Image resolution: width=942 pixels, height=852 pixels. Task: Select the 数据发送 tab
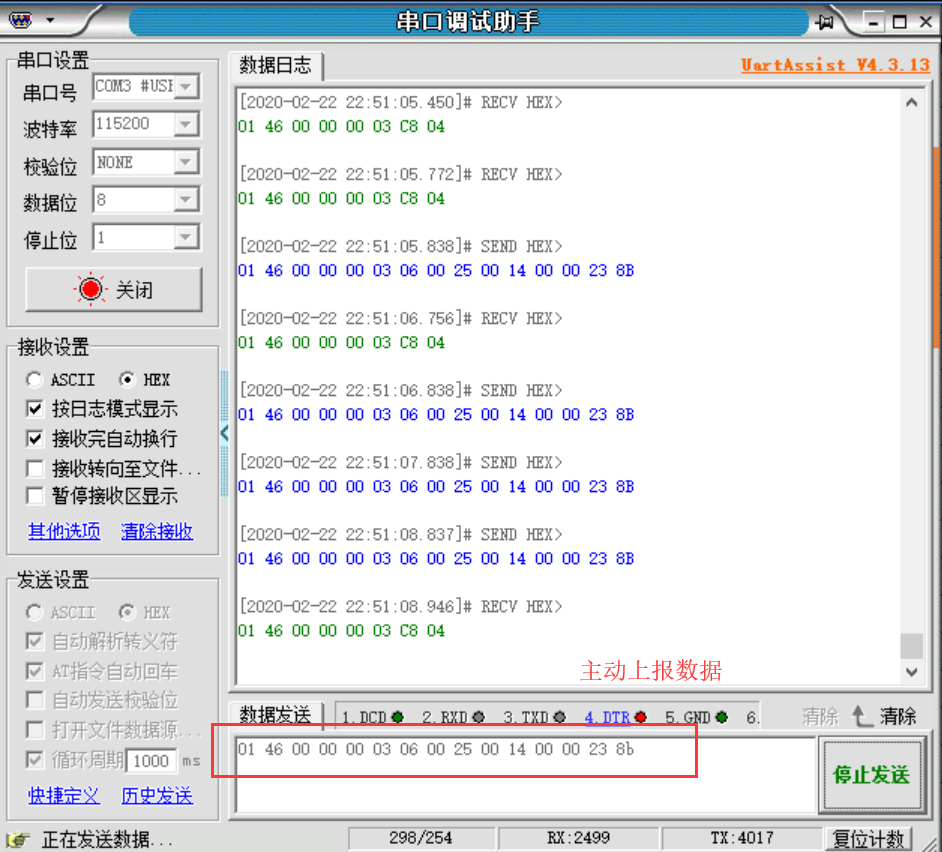tap(275, 715)
